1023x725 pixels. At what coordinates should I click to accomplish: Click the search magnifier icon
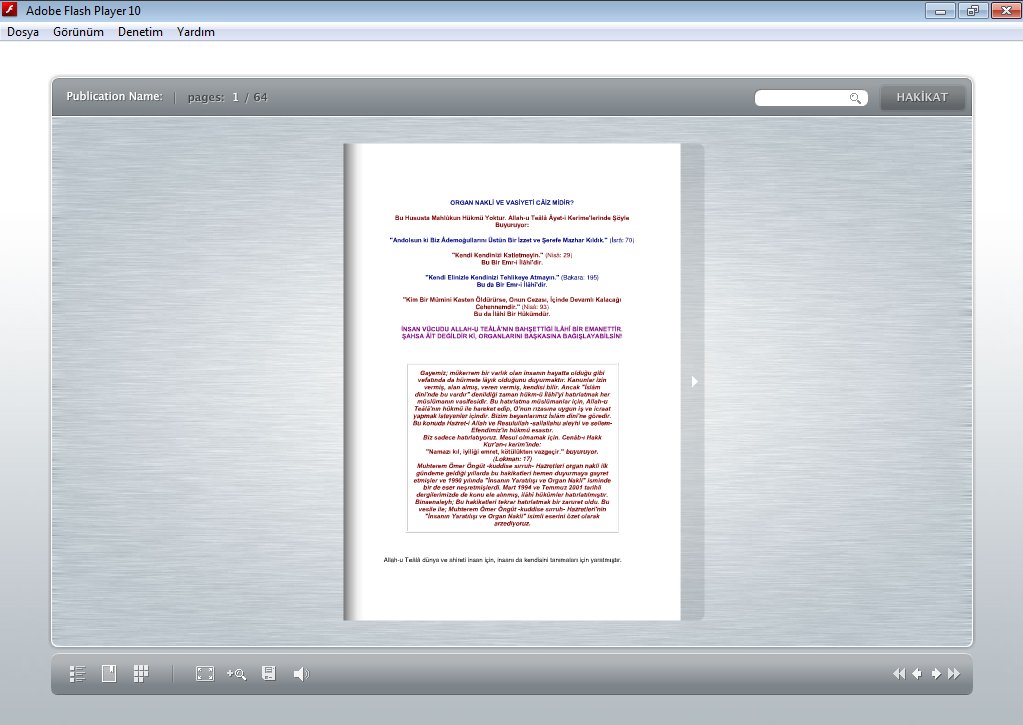coord(855,98)
